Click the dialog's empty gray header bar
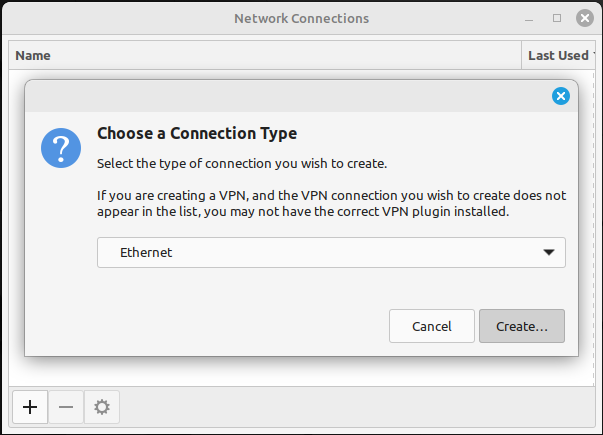 point(288,96)
